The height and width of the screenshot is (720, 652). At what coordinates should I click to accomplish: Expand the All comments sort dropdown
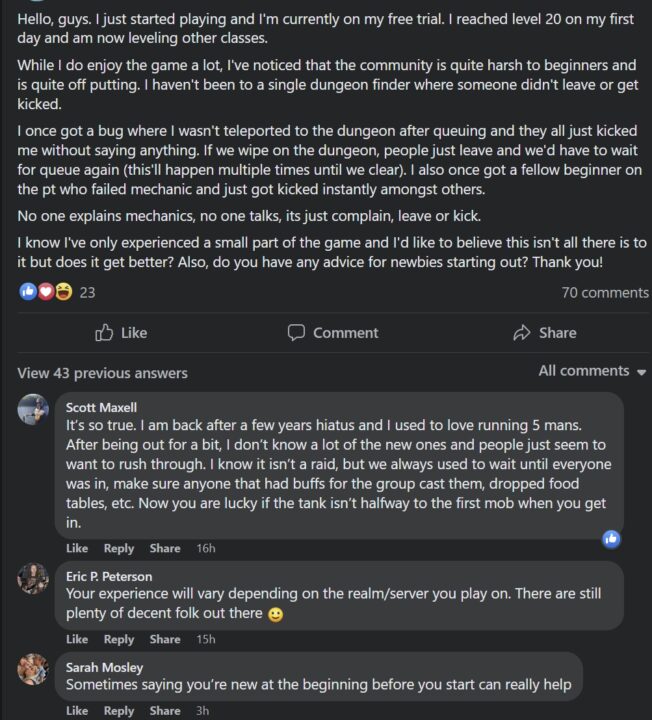[x=592, y=371]
